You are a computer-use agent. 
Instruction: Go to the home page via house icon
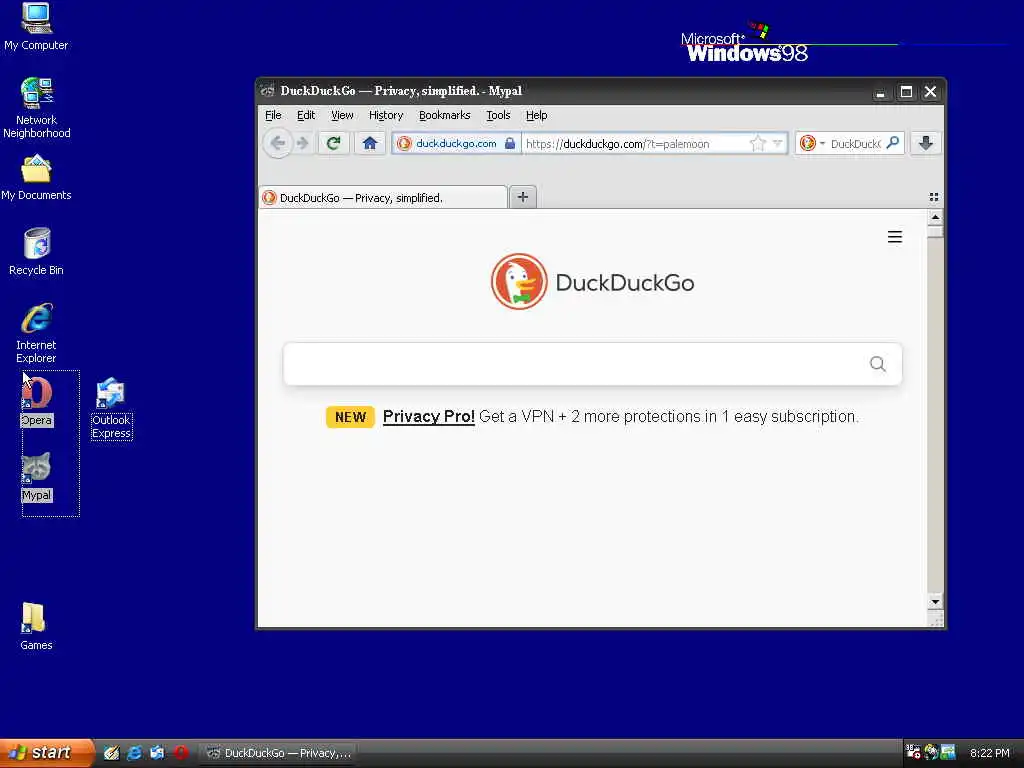coord(370,143)
